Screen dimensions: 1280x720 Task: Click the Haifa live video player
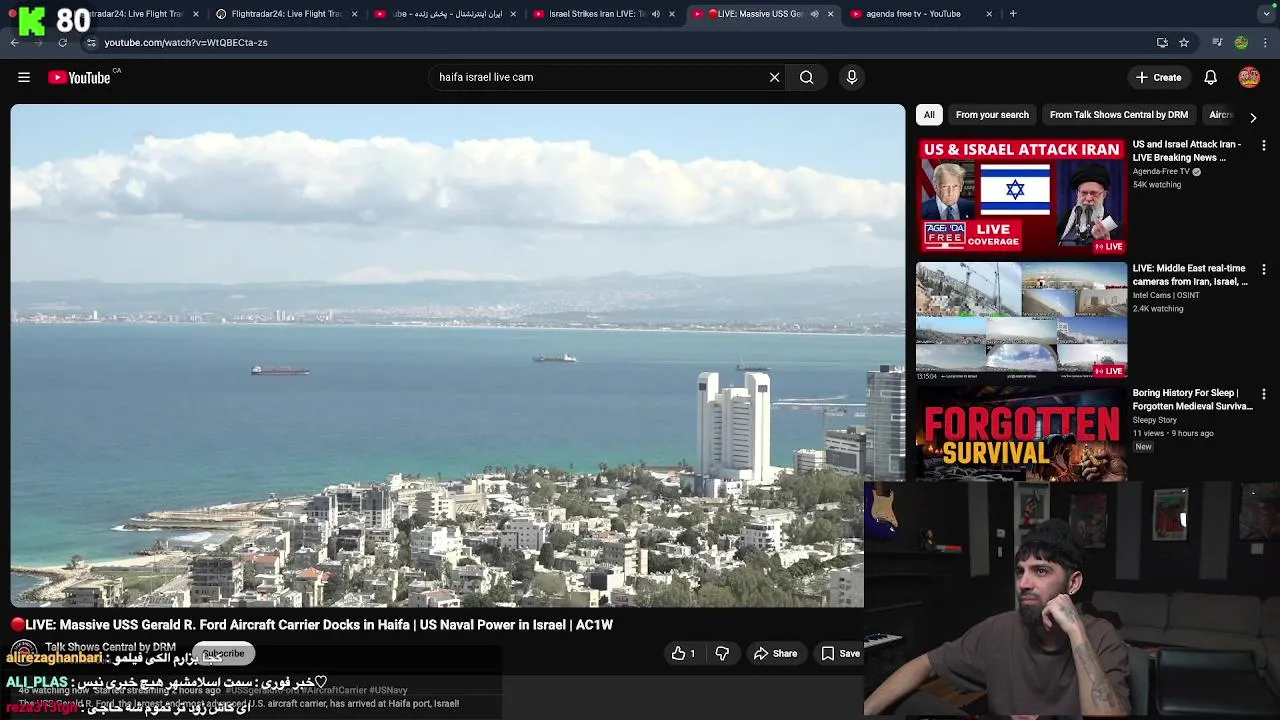(x=457, y=355)
